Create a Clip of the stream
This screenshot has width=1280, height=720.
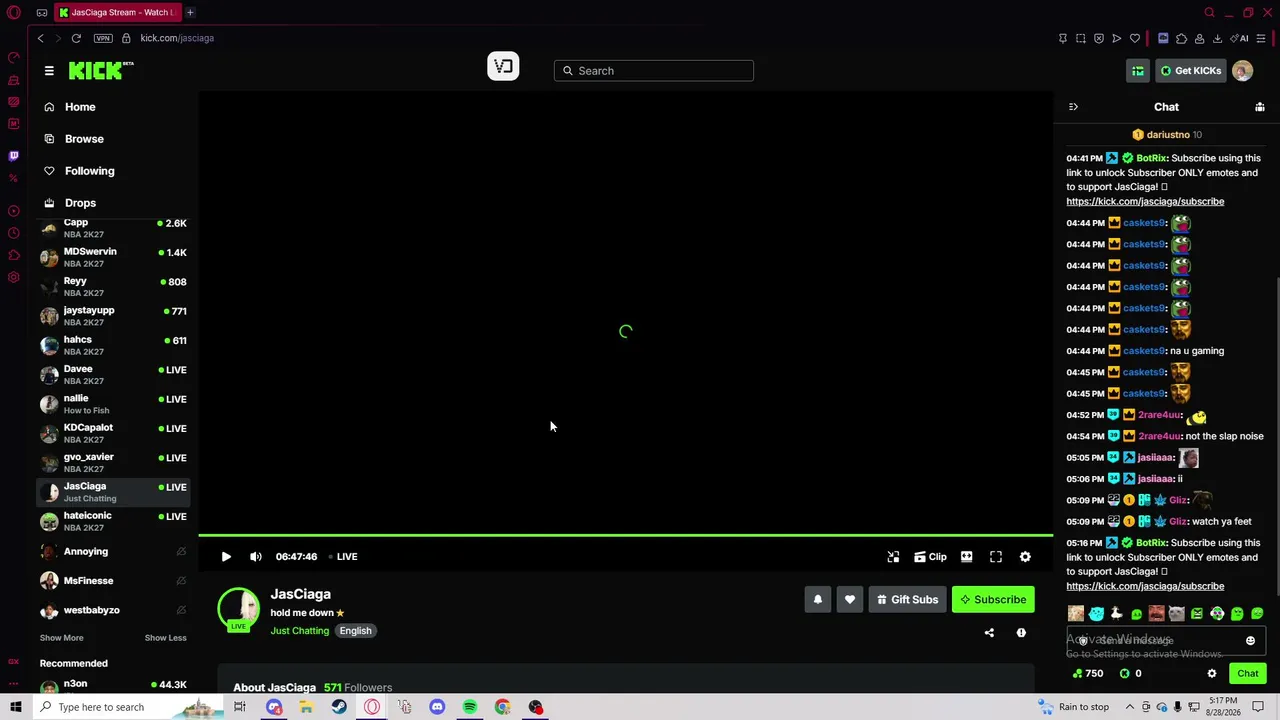coord(930,557)
